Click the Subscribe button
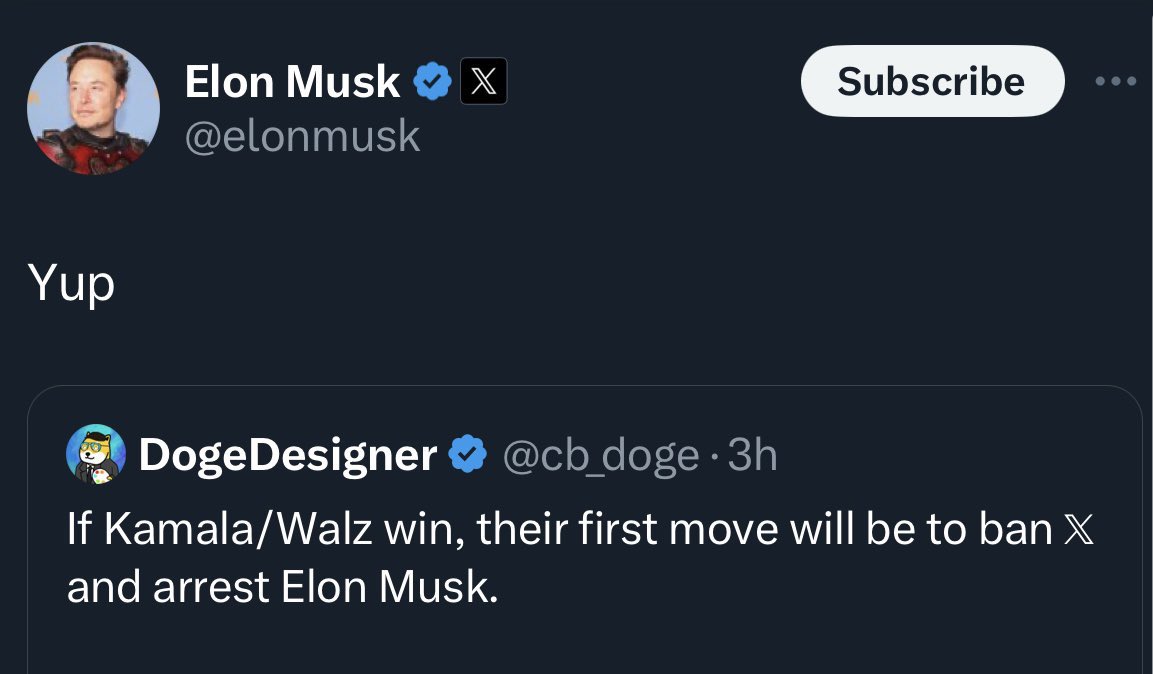The width and height of the screenshot is (1153, 674). coord(932,81)
